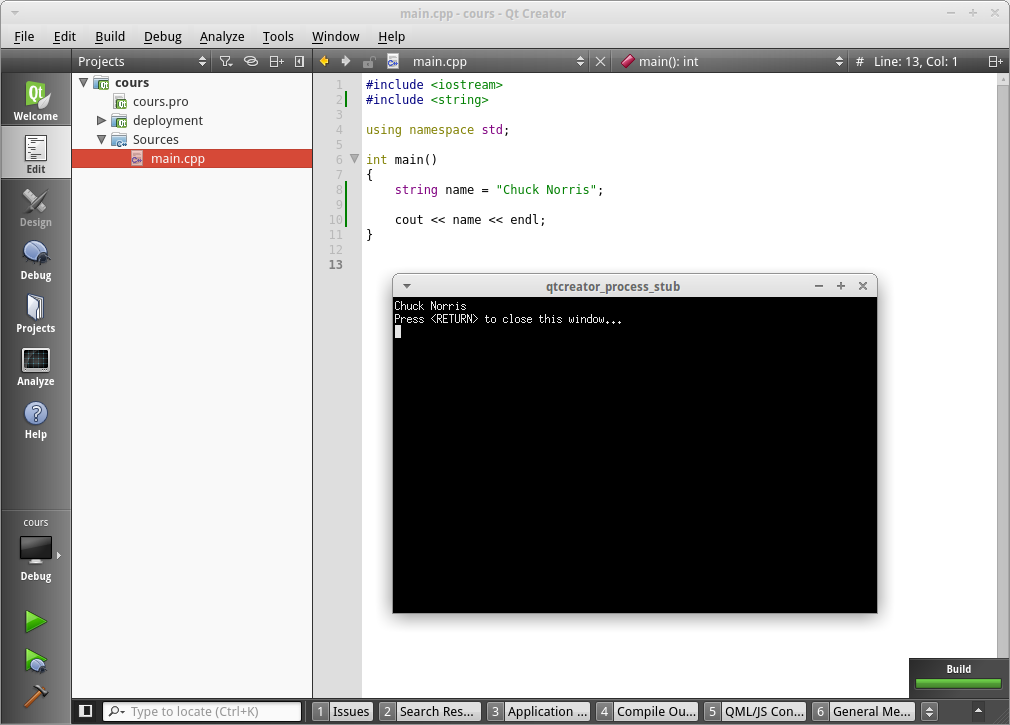Click the filter tree icon in Projects panel
This screenshot has height=725, width=1010.
click(x=225, y=61)
